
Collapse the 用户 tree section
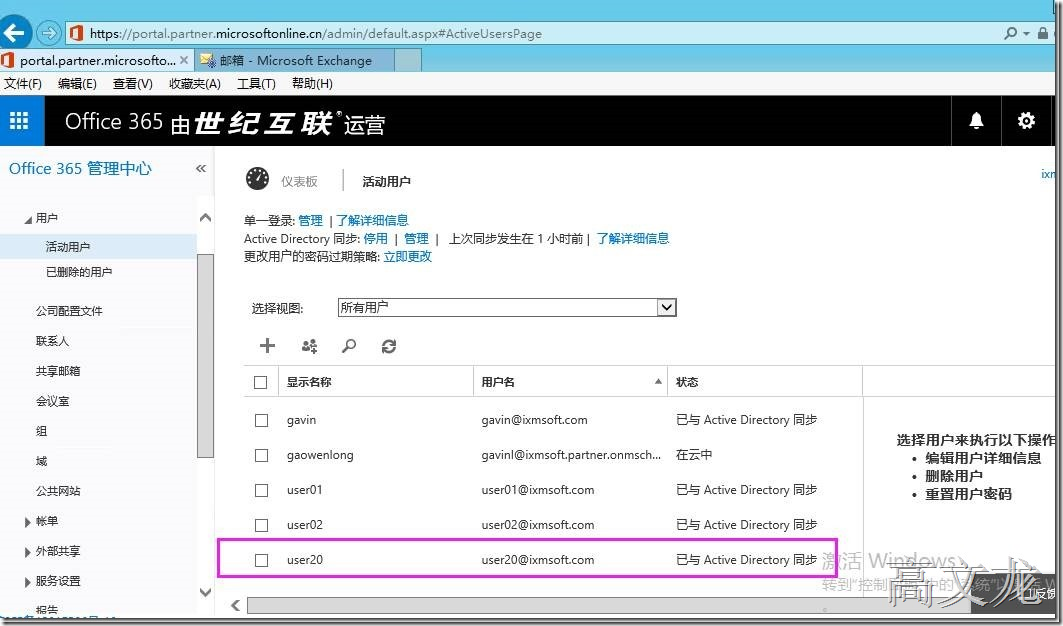pyautogui.click(x=28, y=219)
